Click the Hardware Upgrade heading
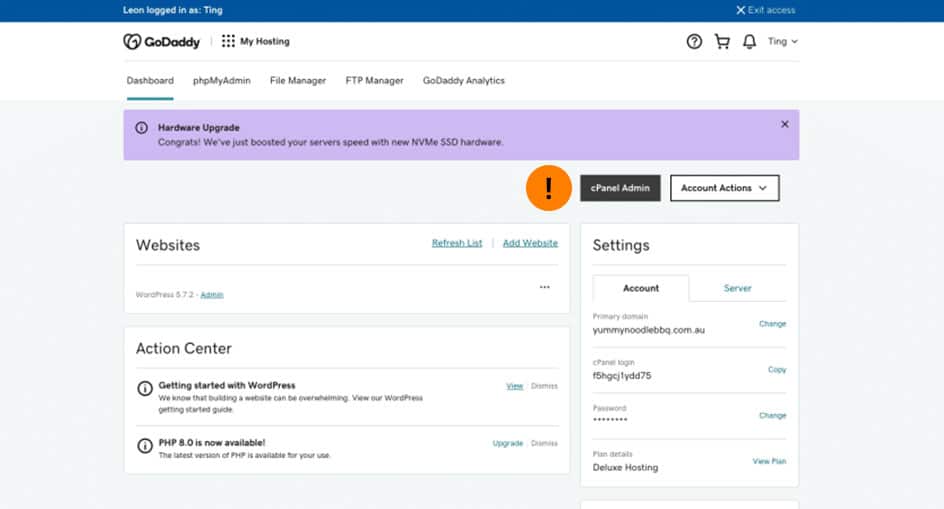The height and width of the screenshot is (509, 944). (199, 128)
